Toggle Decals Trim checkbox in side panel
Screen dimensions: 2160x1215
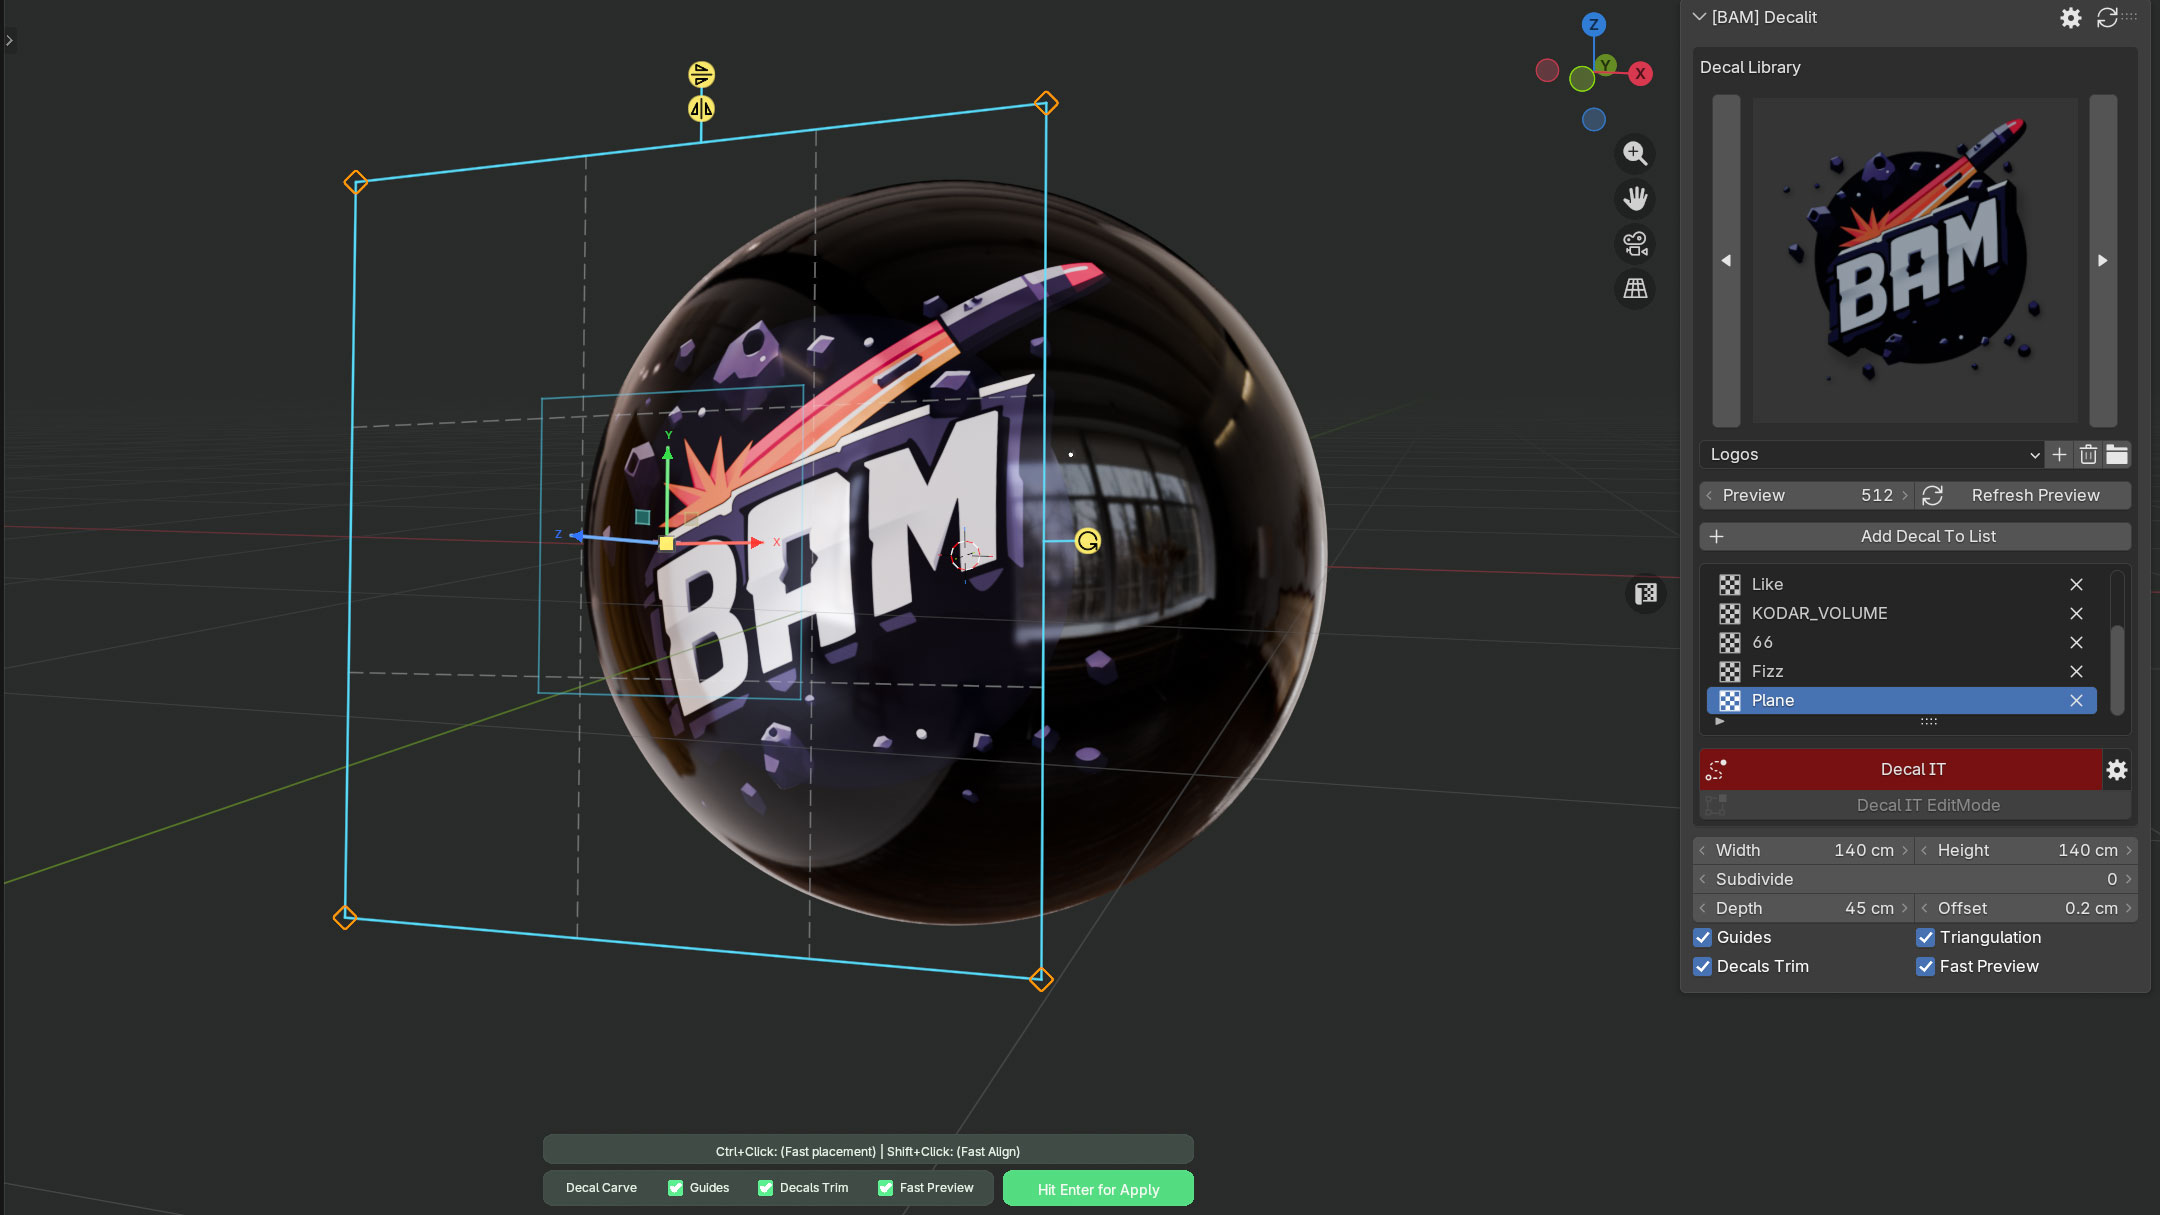1703,967
